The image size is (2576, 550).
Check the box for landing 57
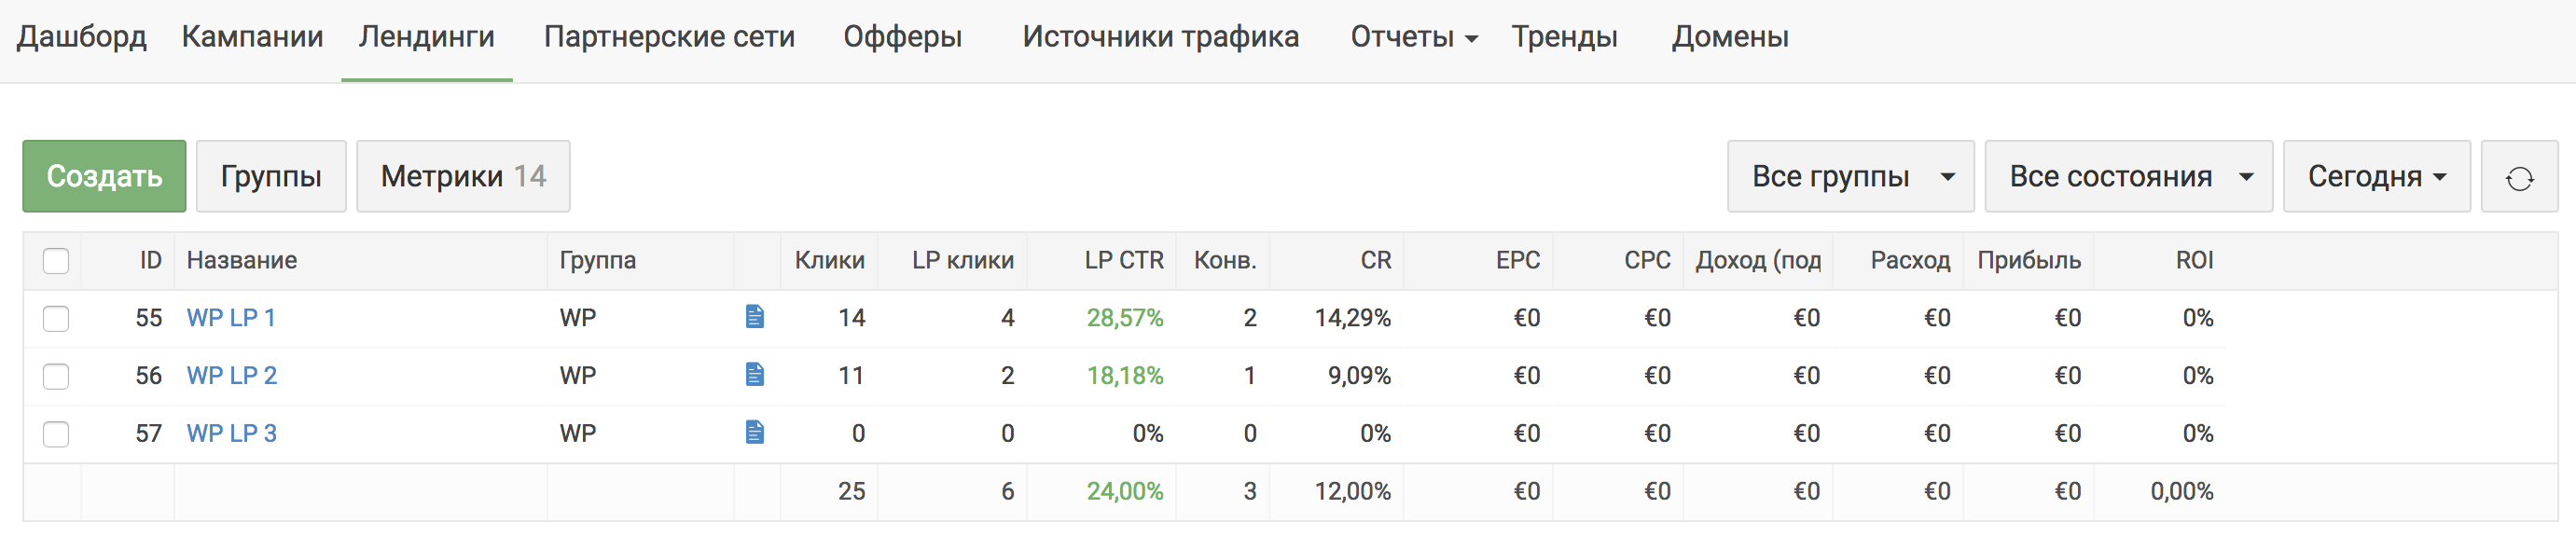(56, 435)
